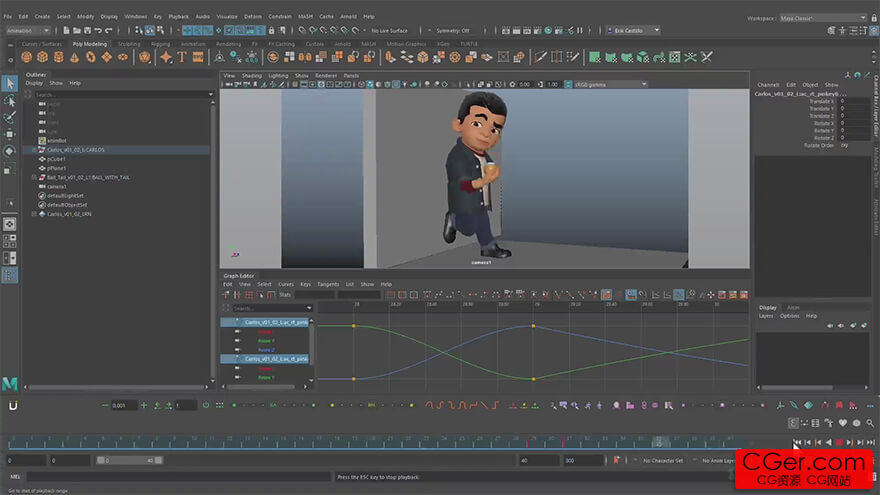Activate the Paint selection tool

10,117
